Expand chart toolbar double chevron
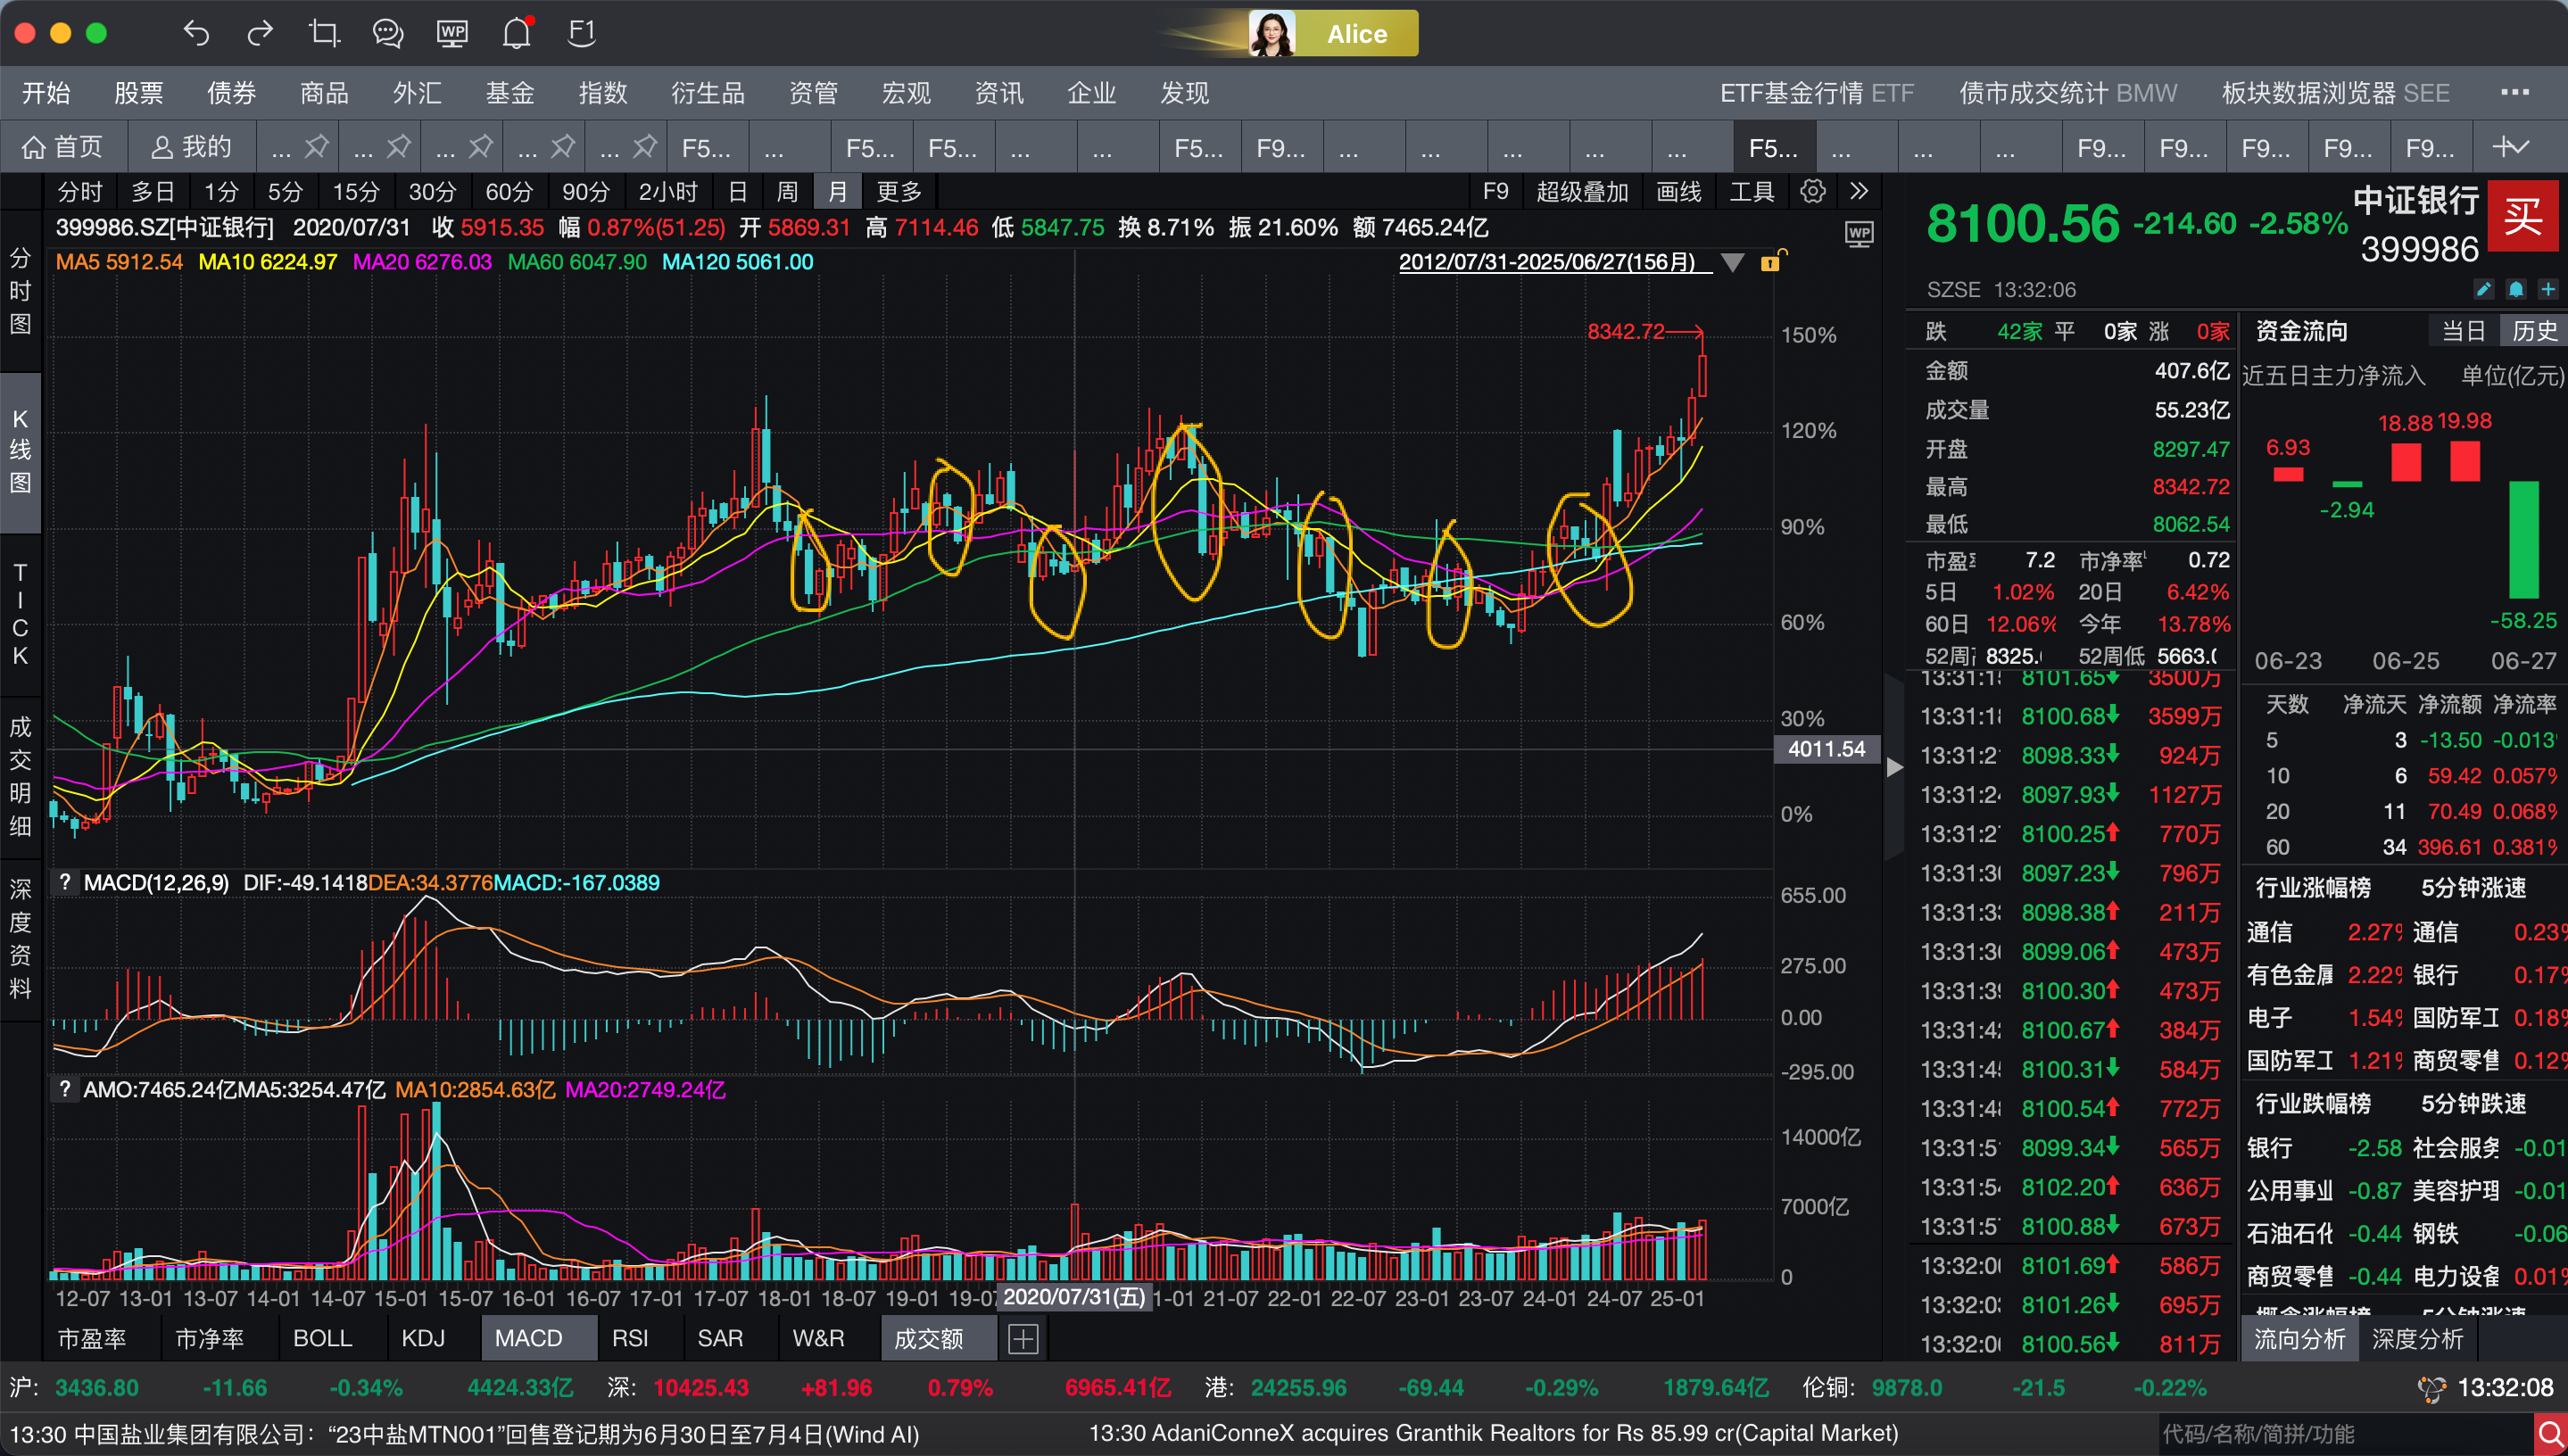Image resolution: width=2568 pixels, height=1456 pixels. tap(1859, 191)
